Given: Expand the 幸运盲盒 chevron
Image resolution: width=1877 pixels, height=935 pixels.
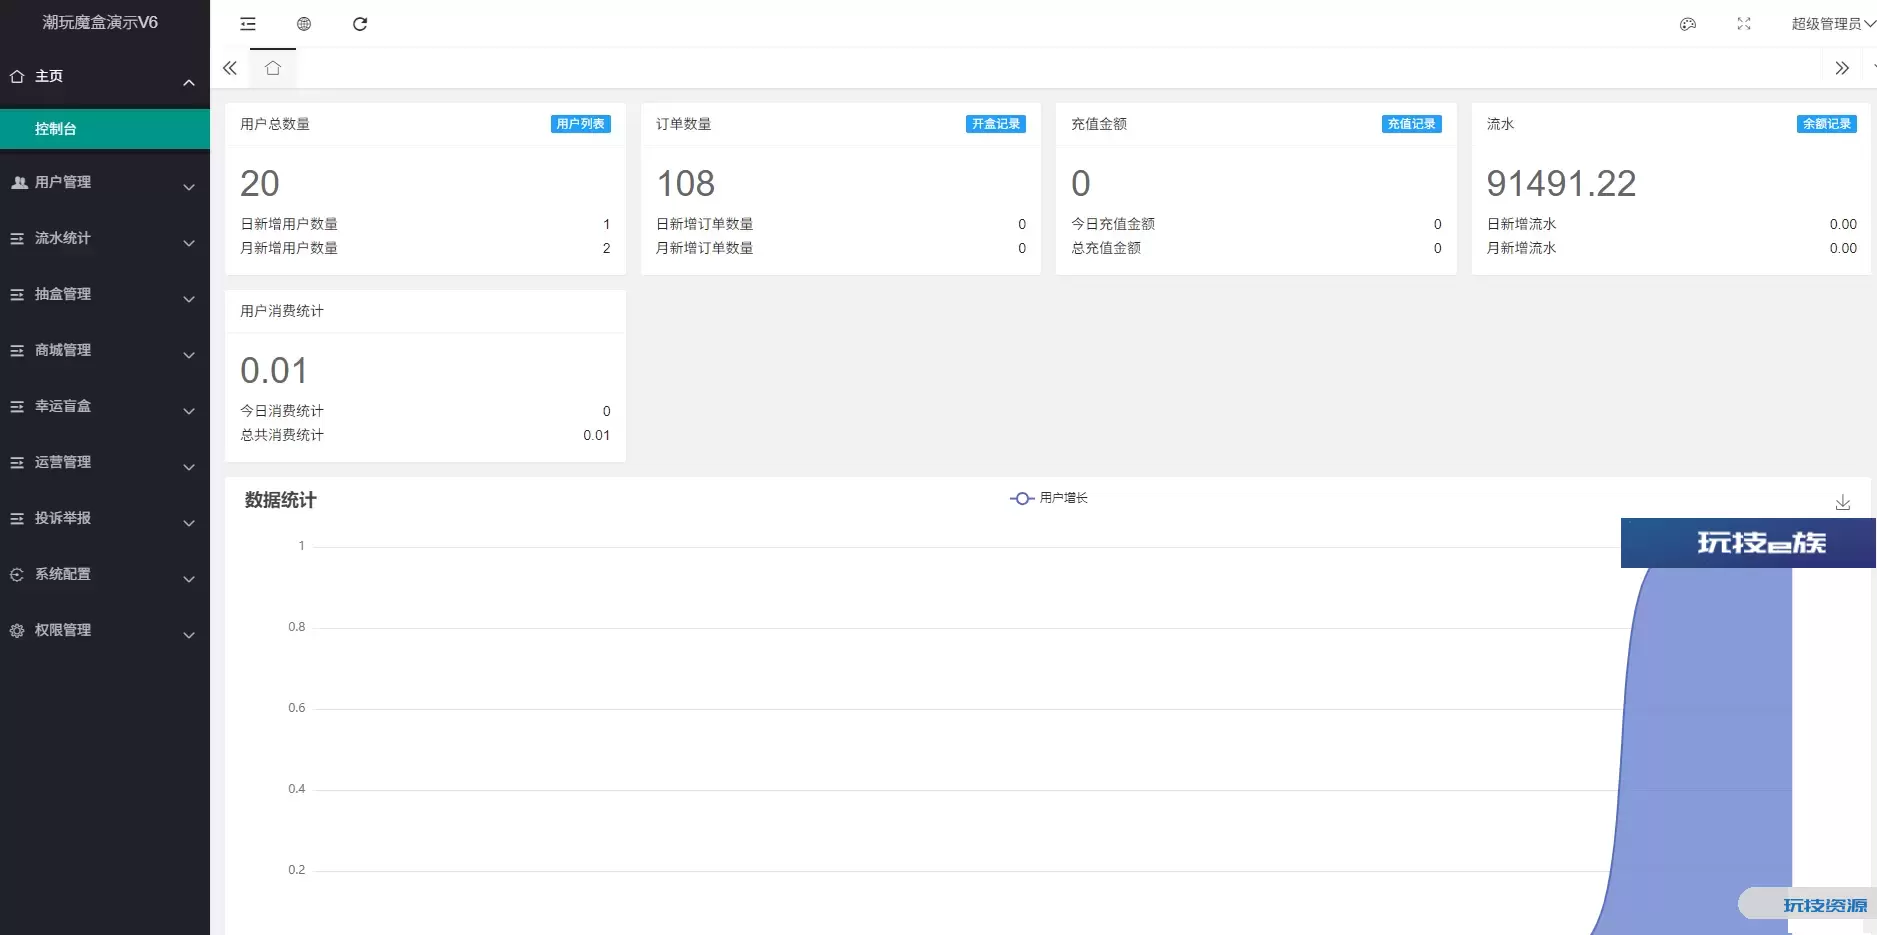Looking at the screenshot, I should (x=189, y=411).
